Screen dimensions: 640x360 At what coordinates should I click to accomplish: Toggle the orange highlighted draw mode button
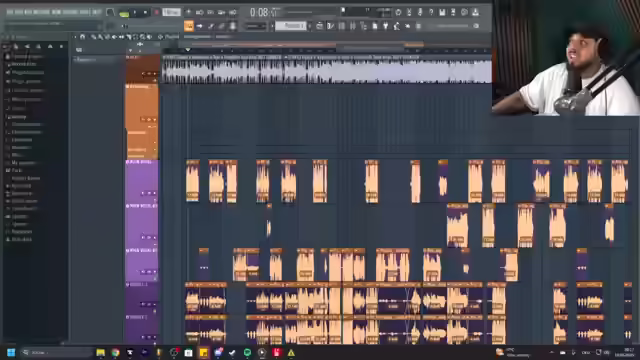189,26
